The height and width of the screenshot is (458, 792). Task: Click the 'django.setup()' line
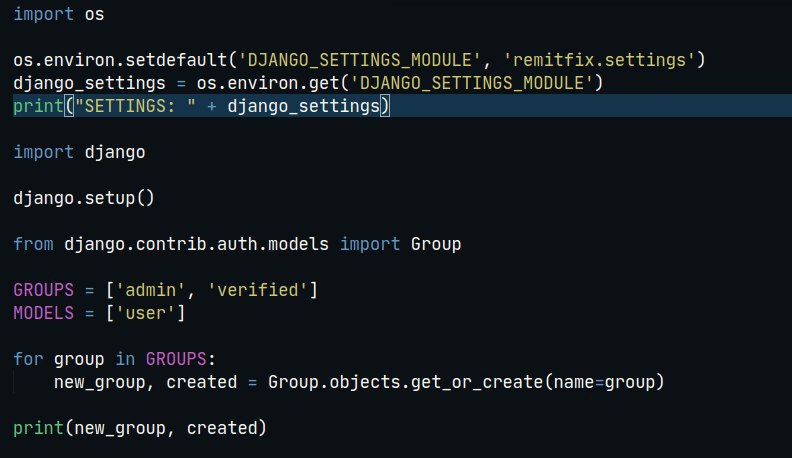[x=84, y=198]
